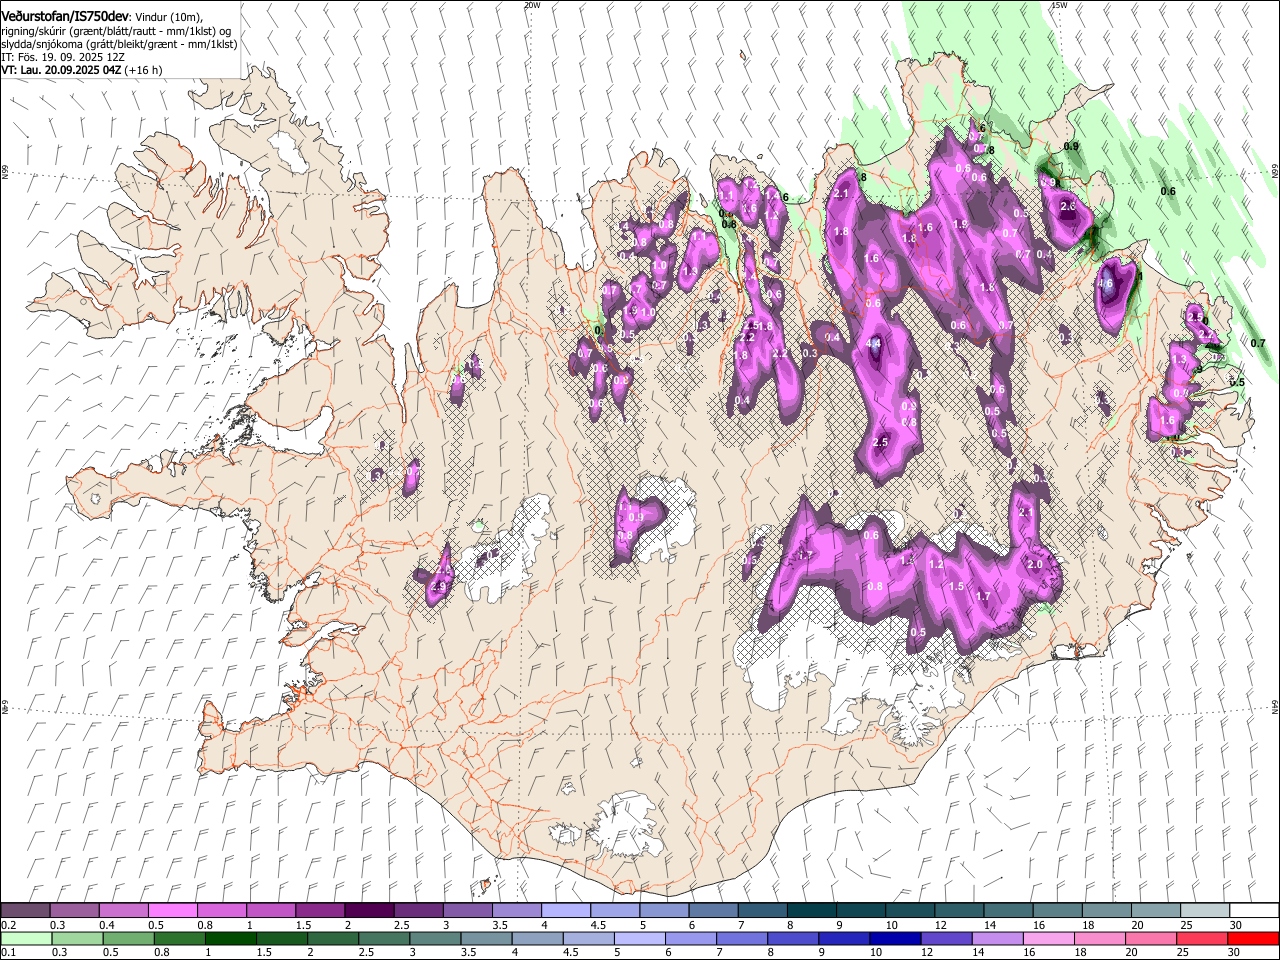
Task: Pick the darkest purple 2–2.5 snow scale swatch
Action: (x=368, y=911)
